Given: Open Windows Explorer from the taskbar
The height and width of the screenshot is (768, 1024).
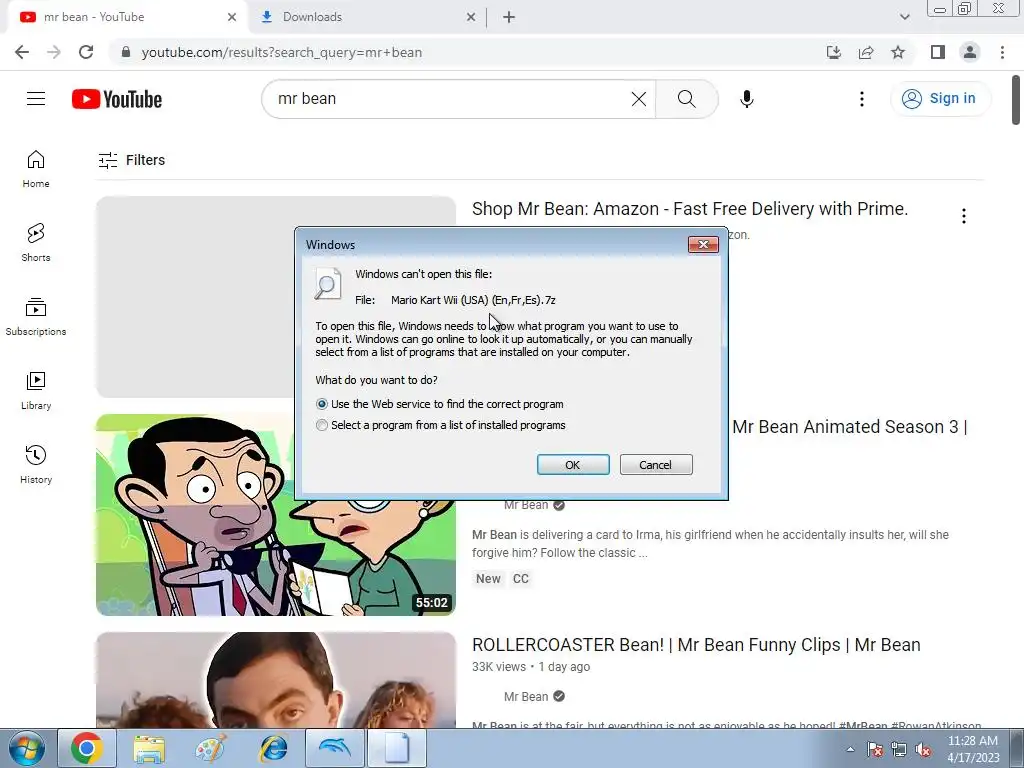Looking at the screenshot, I should click(x=149, y=748).
